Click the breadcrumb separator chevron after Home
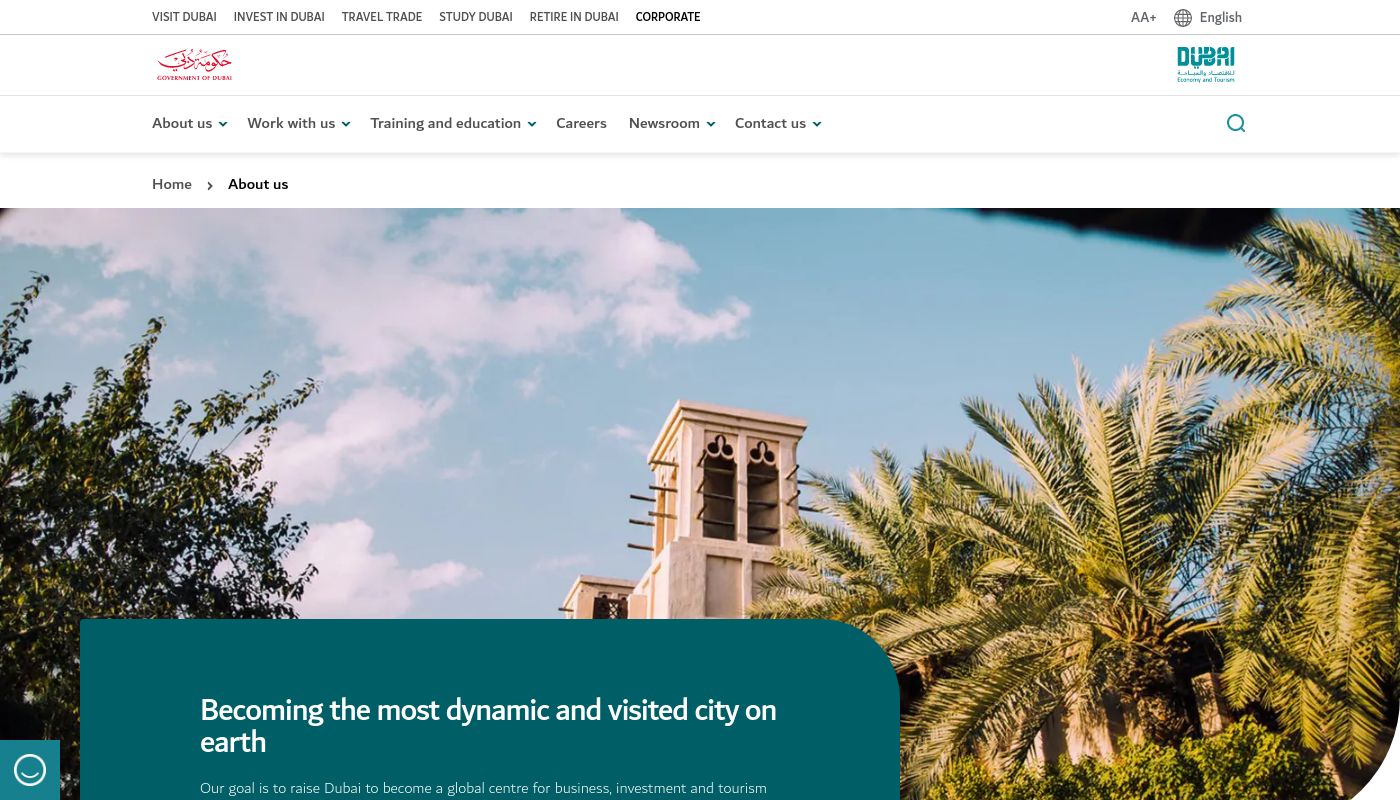This screenshot has width=1400, height=800. pos(210,185)
